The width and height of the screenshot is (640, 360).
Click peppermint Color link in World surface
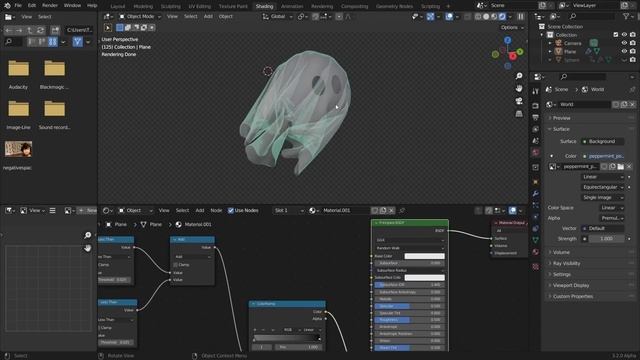(x=603, y=156)
